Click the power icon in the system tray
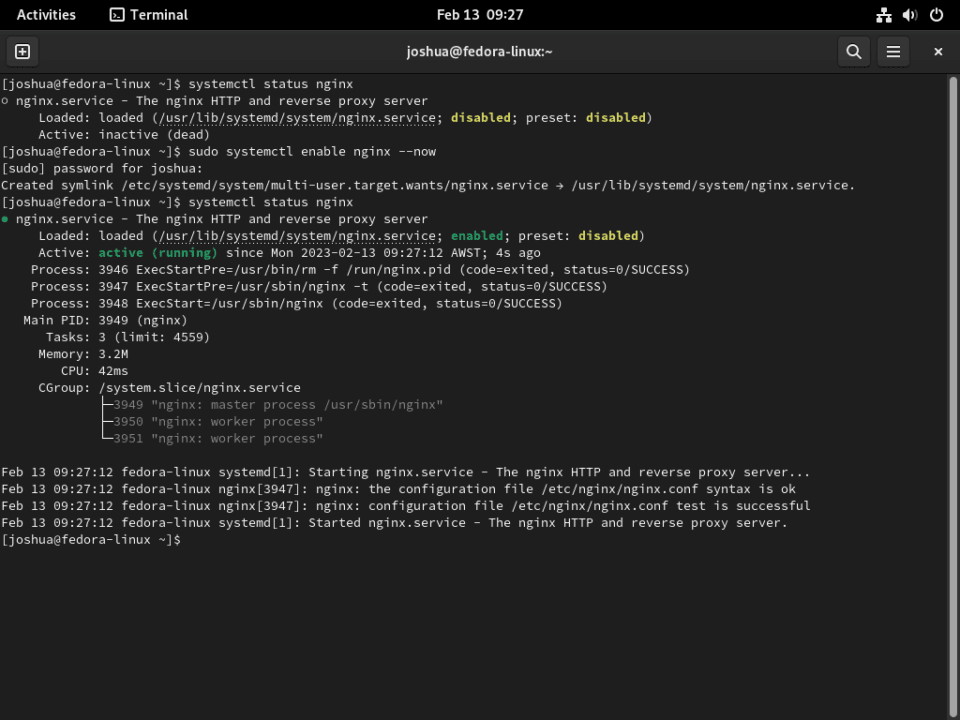960x720 pixels. [936, 14]
